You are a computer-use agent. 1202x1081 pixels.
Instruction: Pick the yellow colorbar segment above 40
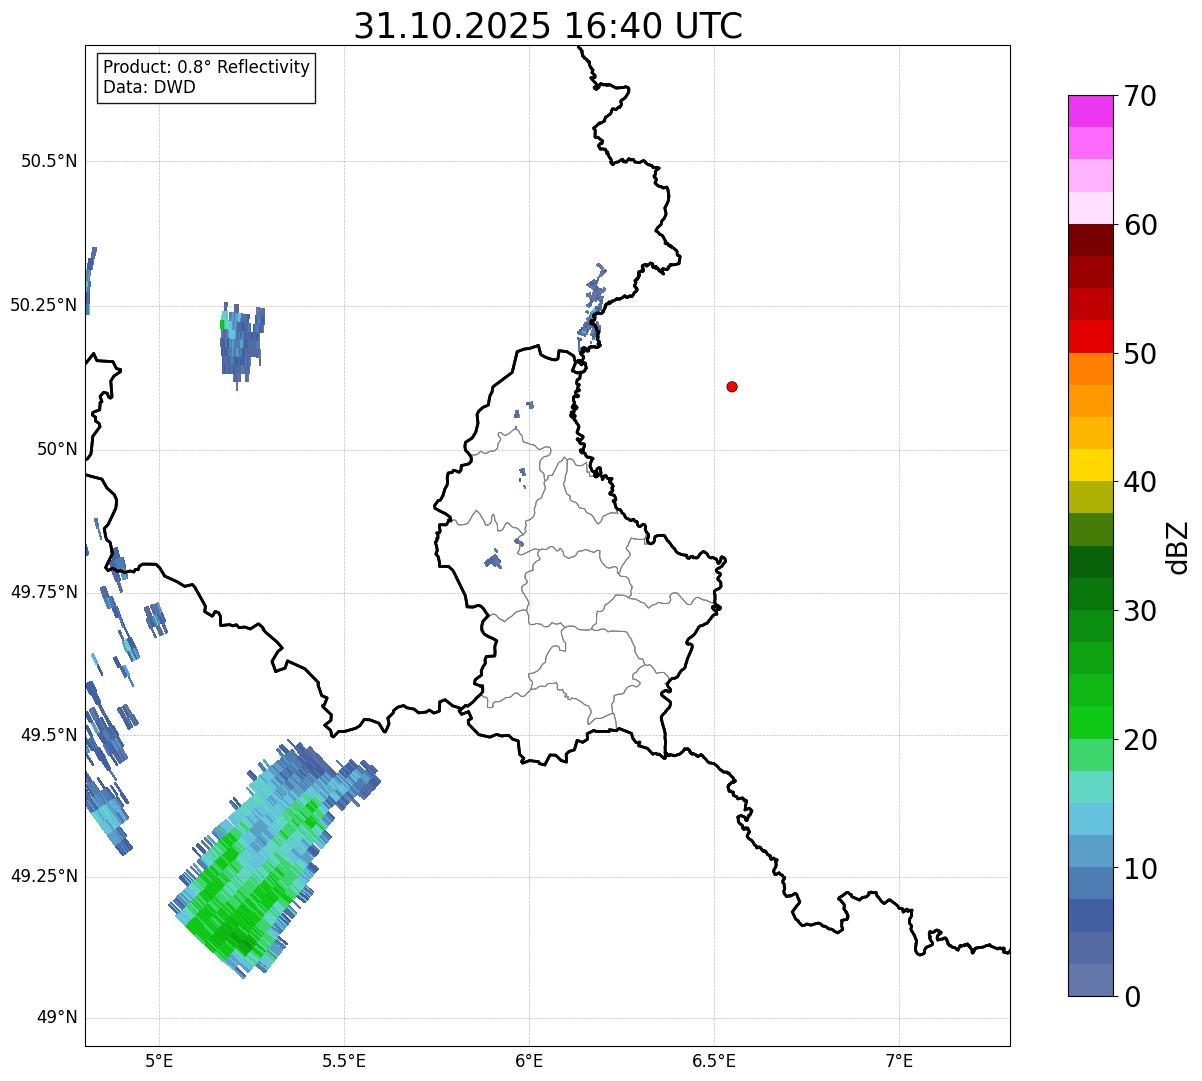[1091, 465]
